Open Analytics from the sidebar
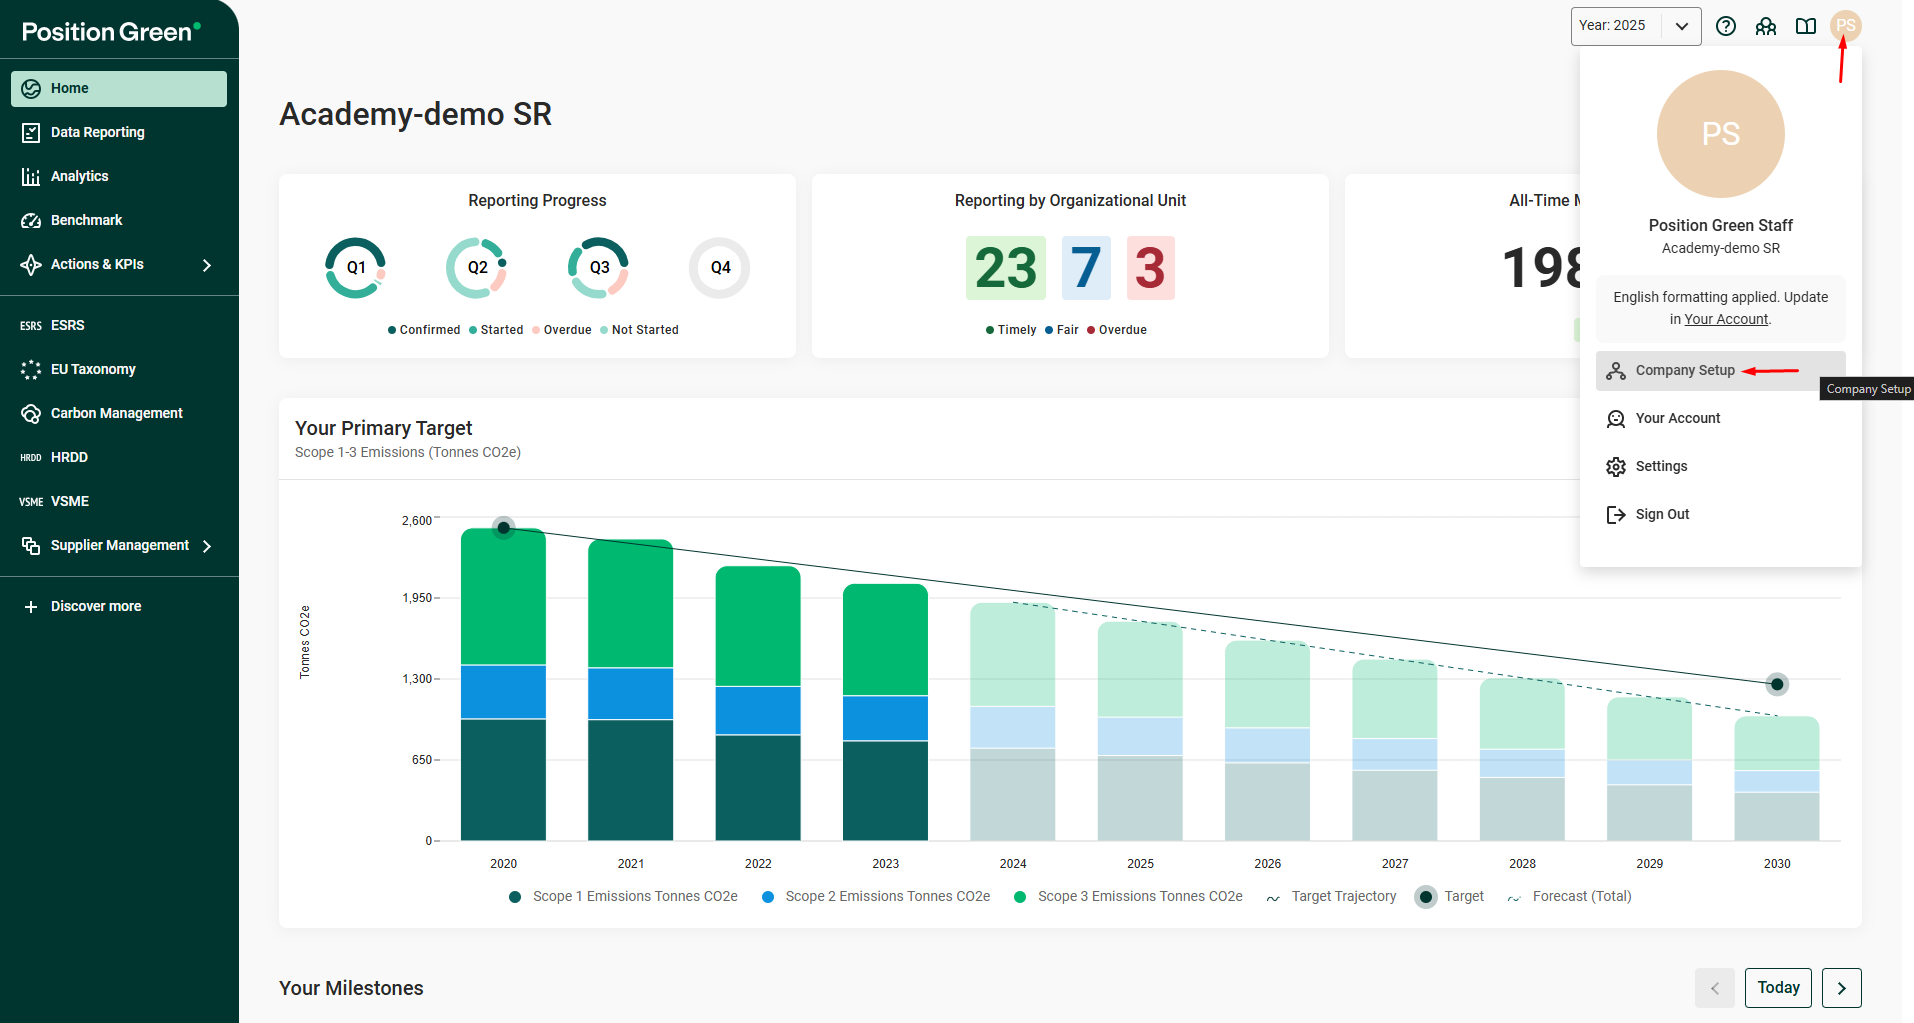1914x1023 pixels. [x=79, y=176]
